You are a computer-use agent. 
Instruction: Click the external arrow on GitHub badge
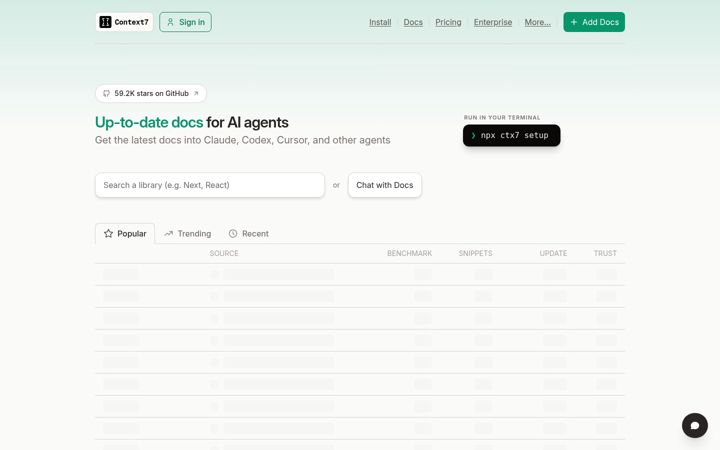pyautogui.click(x=196, y=93)
